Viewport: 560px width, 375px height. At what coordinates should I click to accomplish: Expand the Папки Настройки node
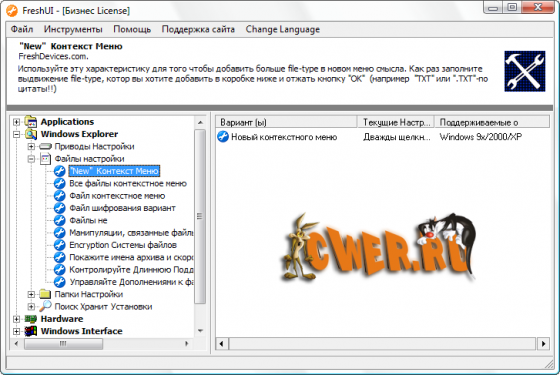point(31,294)
